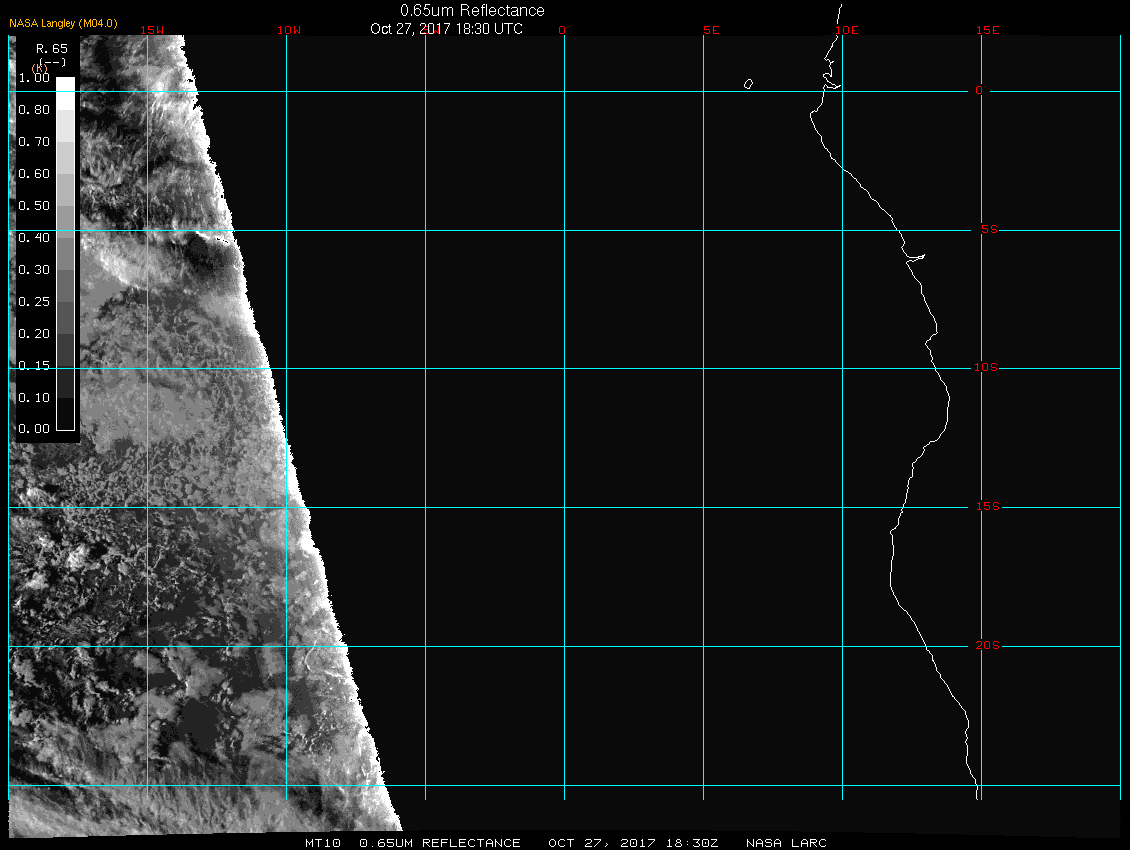Select the 10W longitude label
The image size is (1130, 850).
pos(288,30)
